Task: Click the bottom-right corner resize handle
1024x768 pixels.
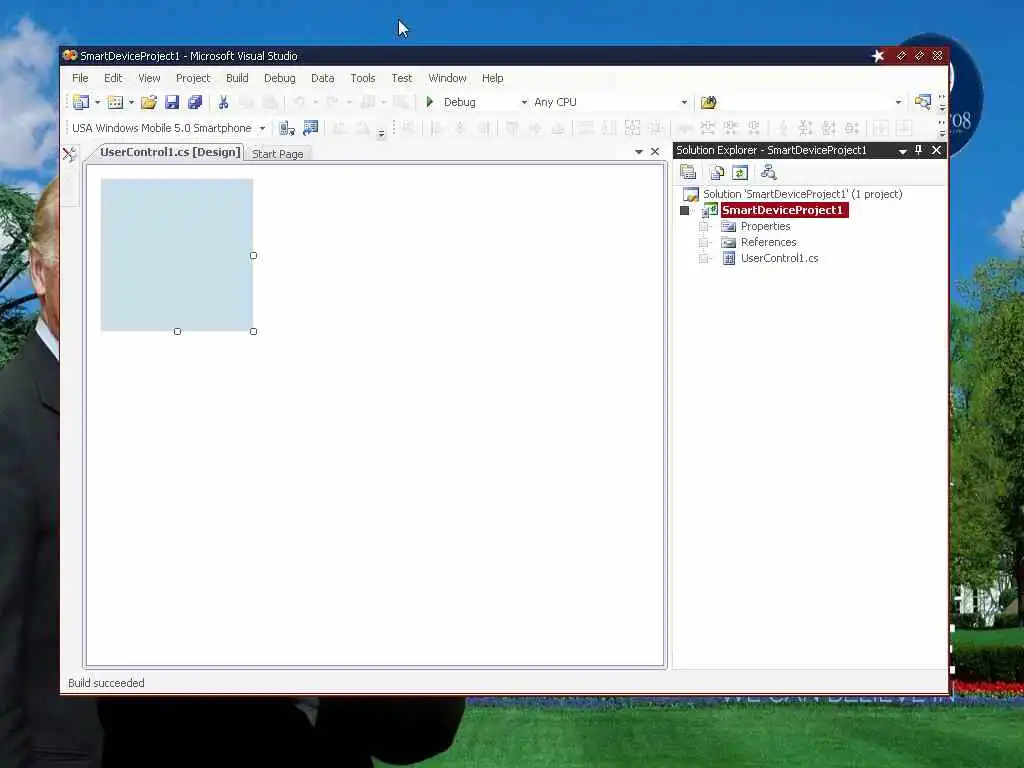Action: pyautogui.click(x=253, y=332)
